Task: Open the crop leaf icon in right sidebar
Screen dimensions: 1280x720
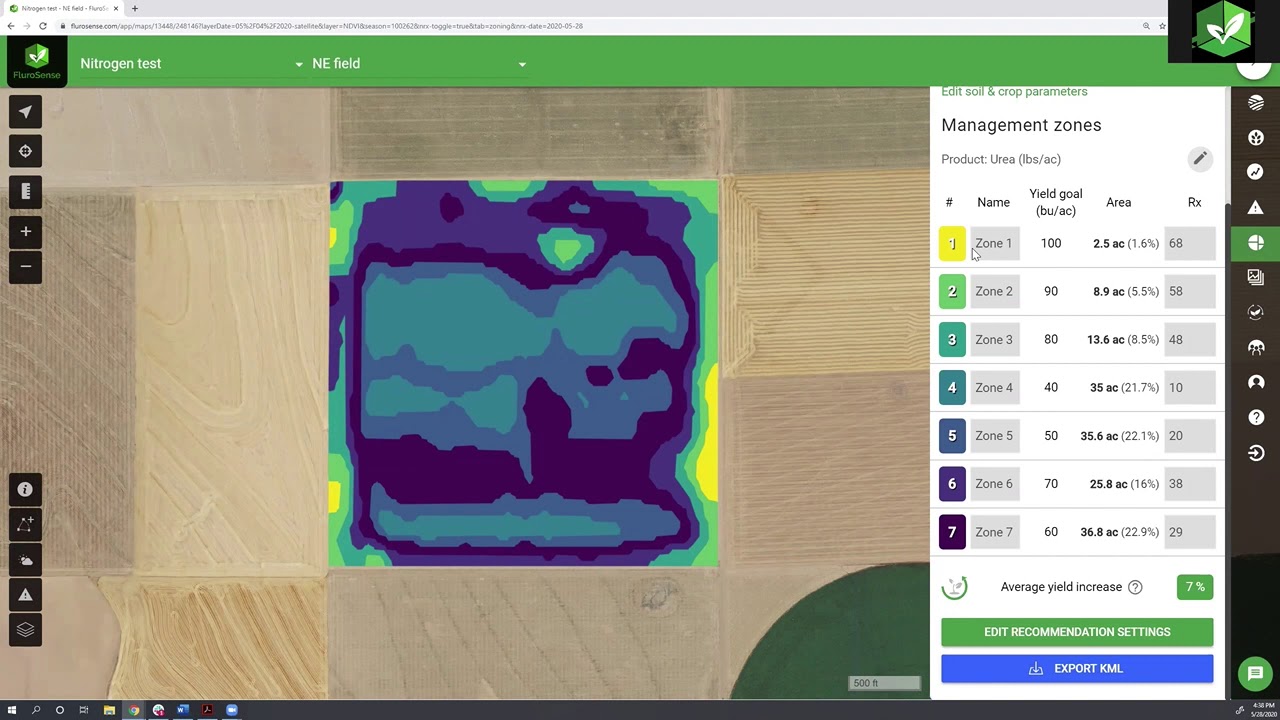Action: 1256,137
